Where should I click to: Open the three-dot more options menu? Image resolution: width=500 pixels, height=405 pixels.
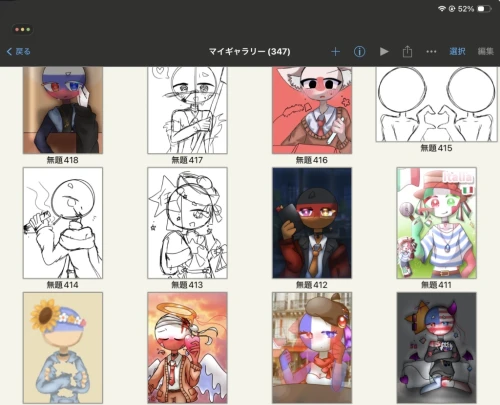point(431,52)
